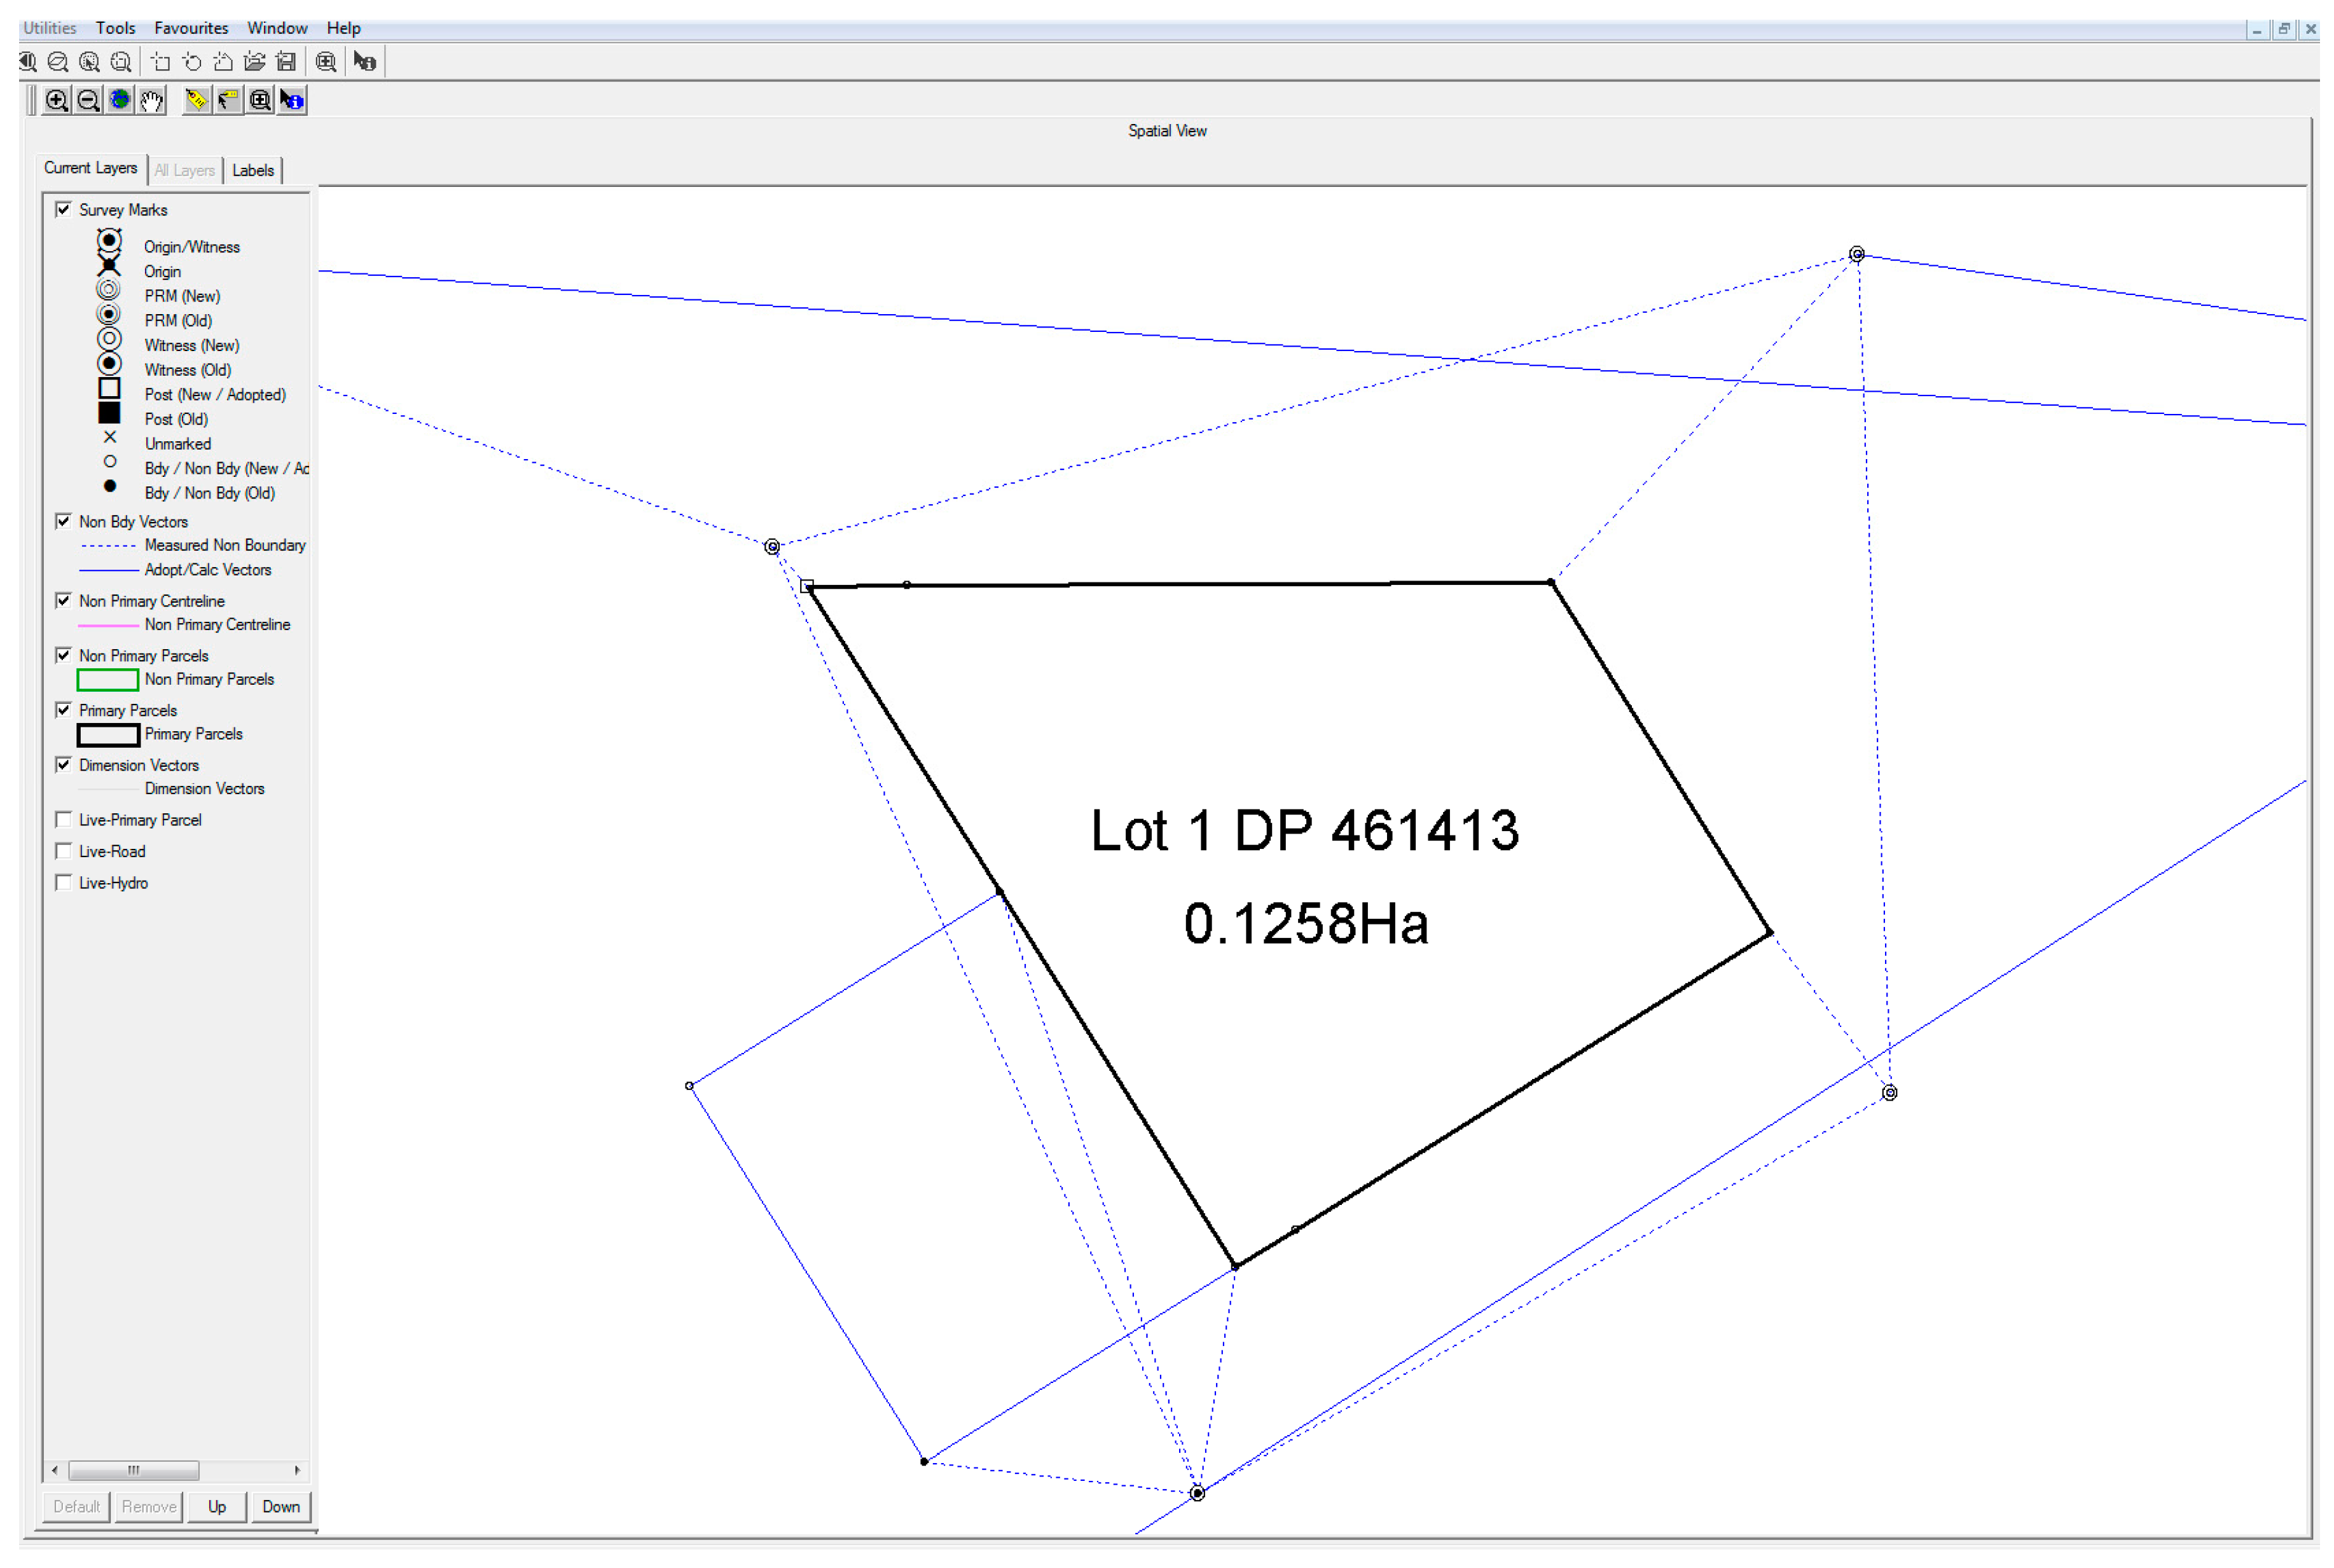The height and width of the screenshot is (1568, 2334).
Task: Switch to the Labels tab
Action: pos(253,170)
